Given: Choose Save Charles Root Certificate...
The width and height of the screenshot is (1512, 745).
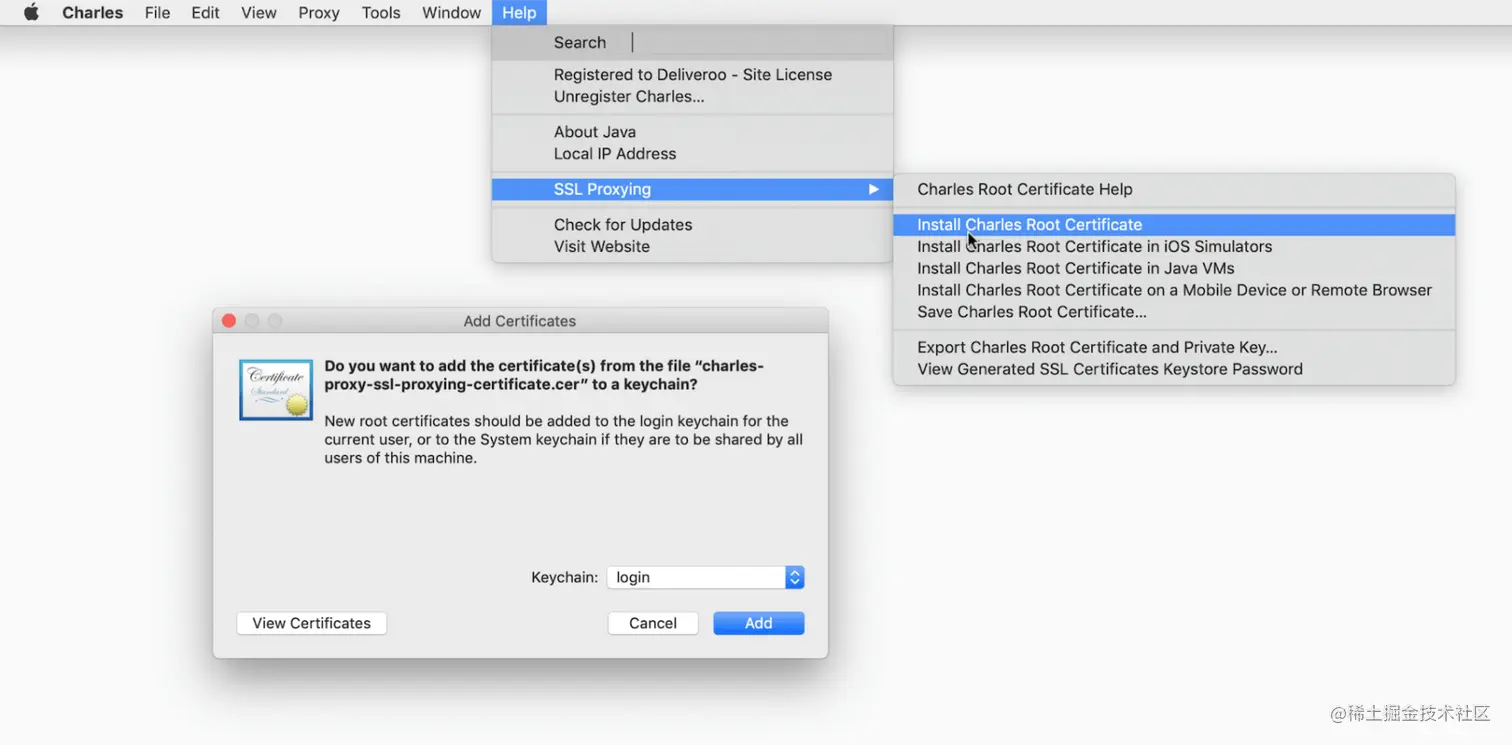Looking at the screenshot, I should click(1174, 312).
